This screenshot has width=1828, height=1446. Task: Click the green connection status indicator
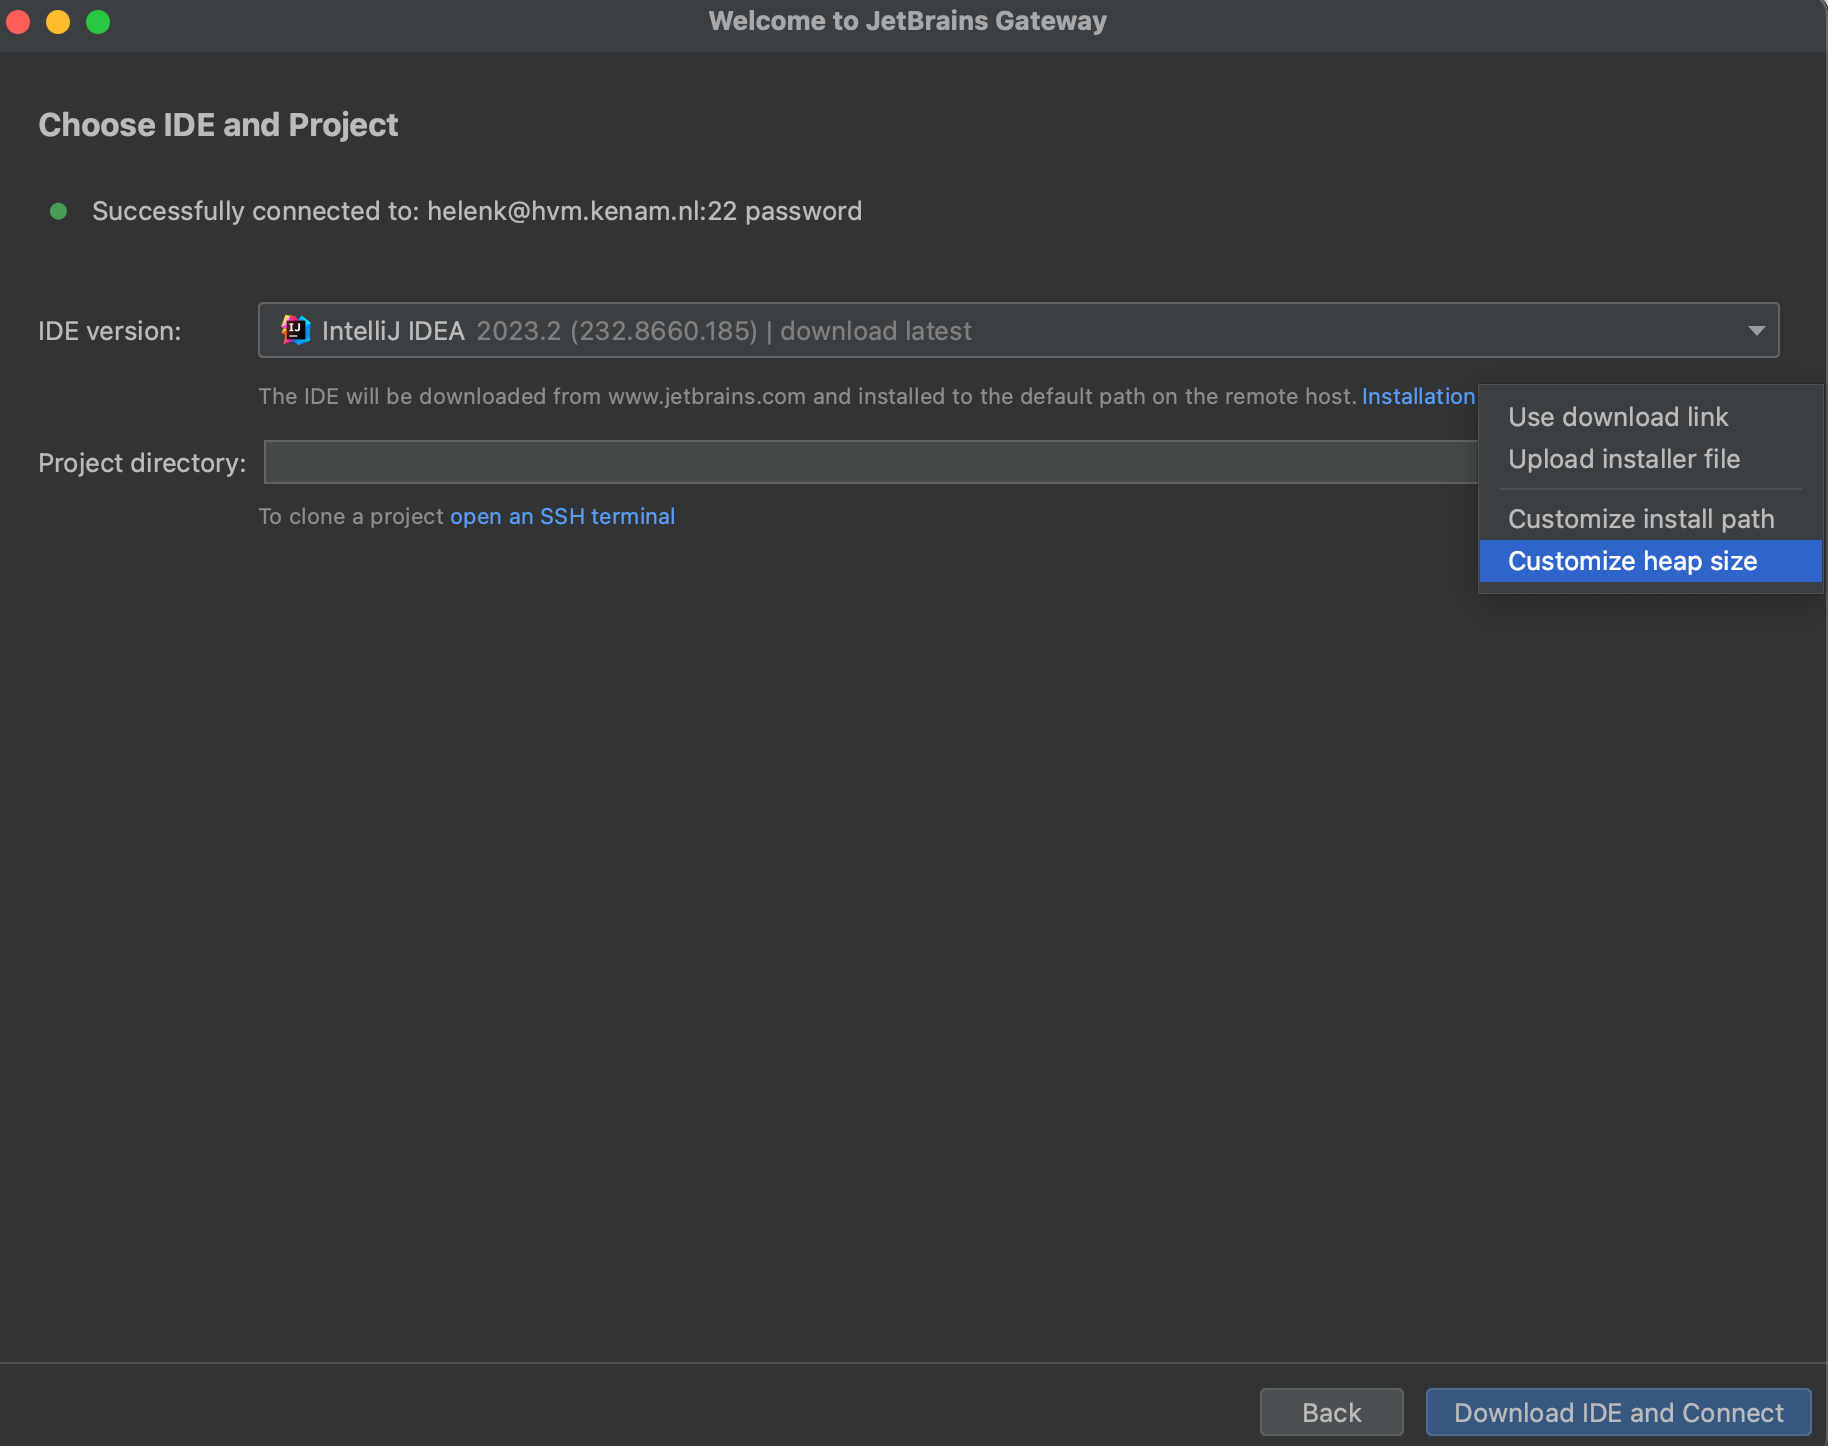(x=59, y=211)
